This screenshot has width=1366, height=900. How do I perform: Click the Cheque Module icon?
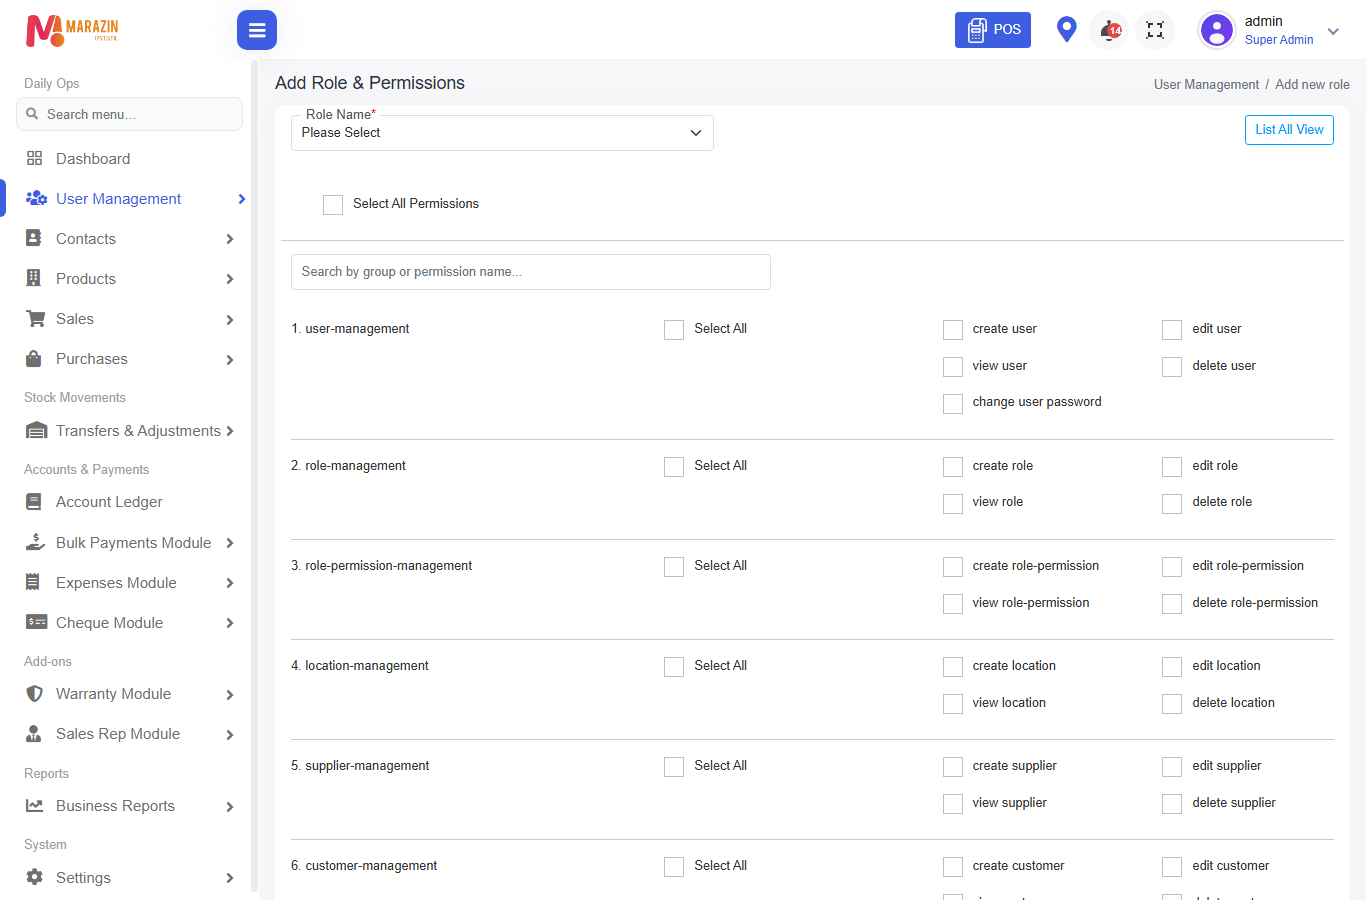point(36,622)
